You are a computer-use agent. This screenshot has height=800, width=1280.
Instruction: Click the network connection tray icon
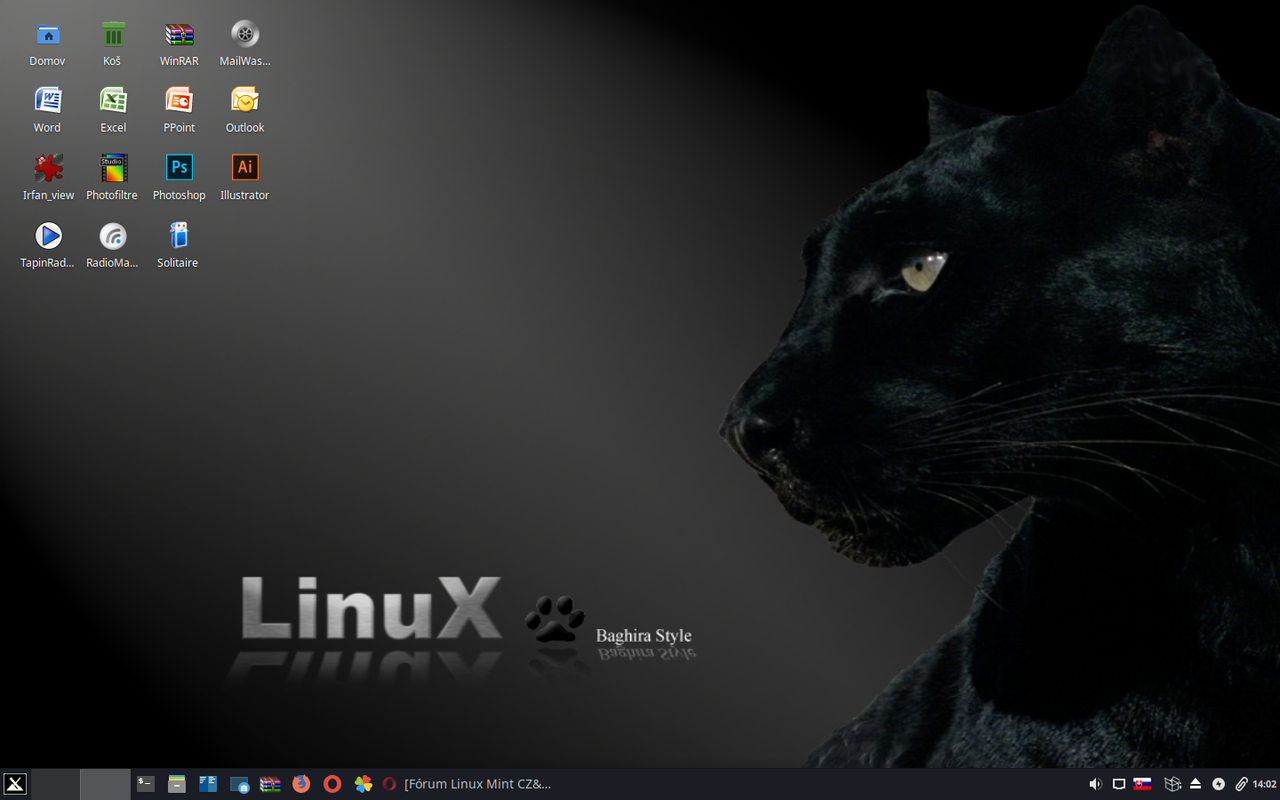(1119, 784)
